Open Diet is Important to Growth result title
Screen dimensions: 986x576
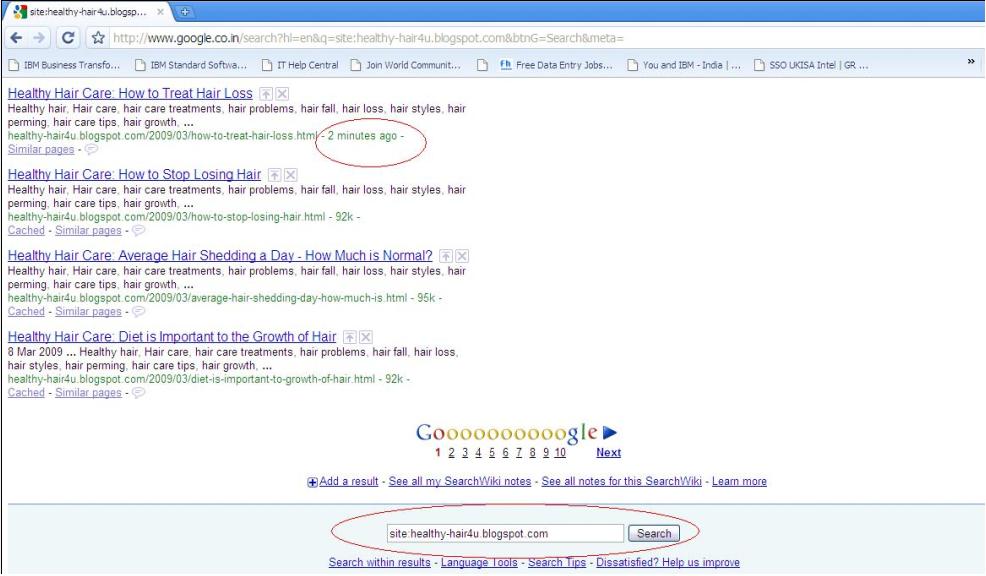click(172, 337)
